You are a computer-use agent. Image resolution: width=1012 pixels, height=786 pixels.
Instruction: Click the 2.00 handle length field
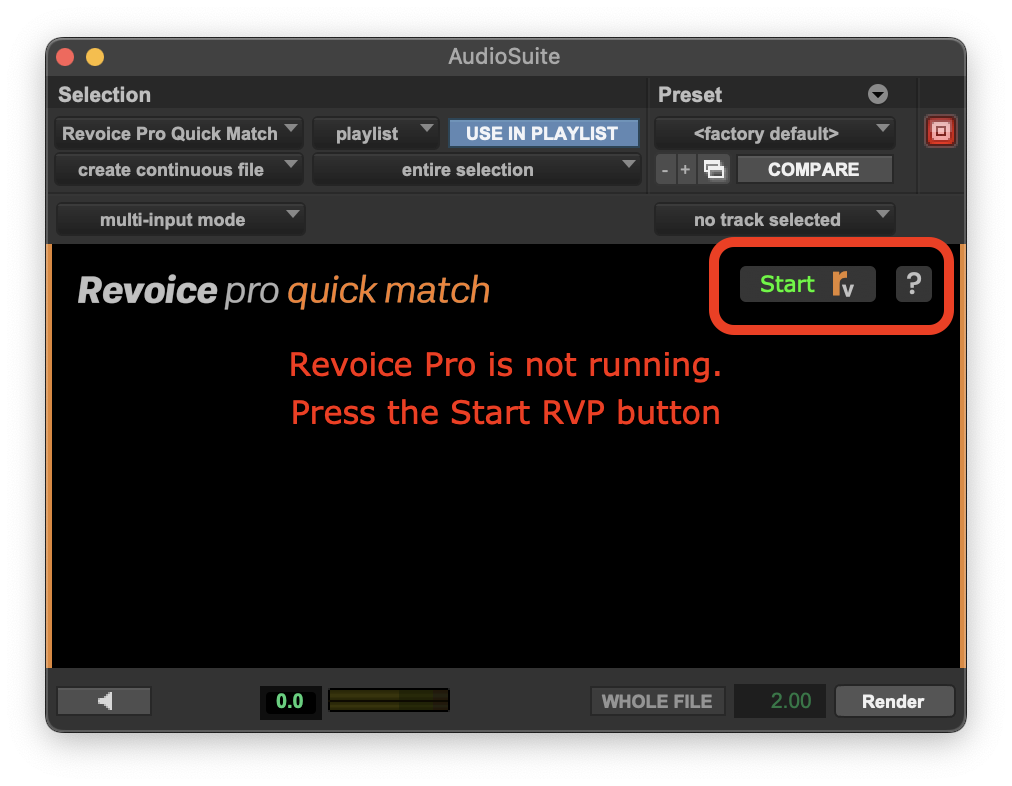coord(781,701)
